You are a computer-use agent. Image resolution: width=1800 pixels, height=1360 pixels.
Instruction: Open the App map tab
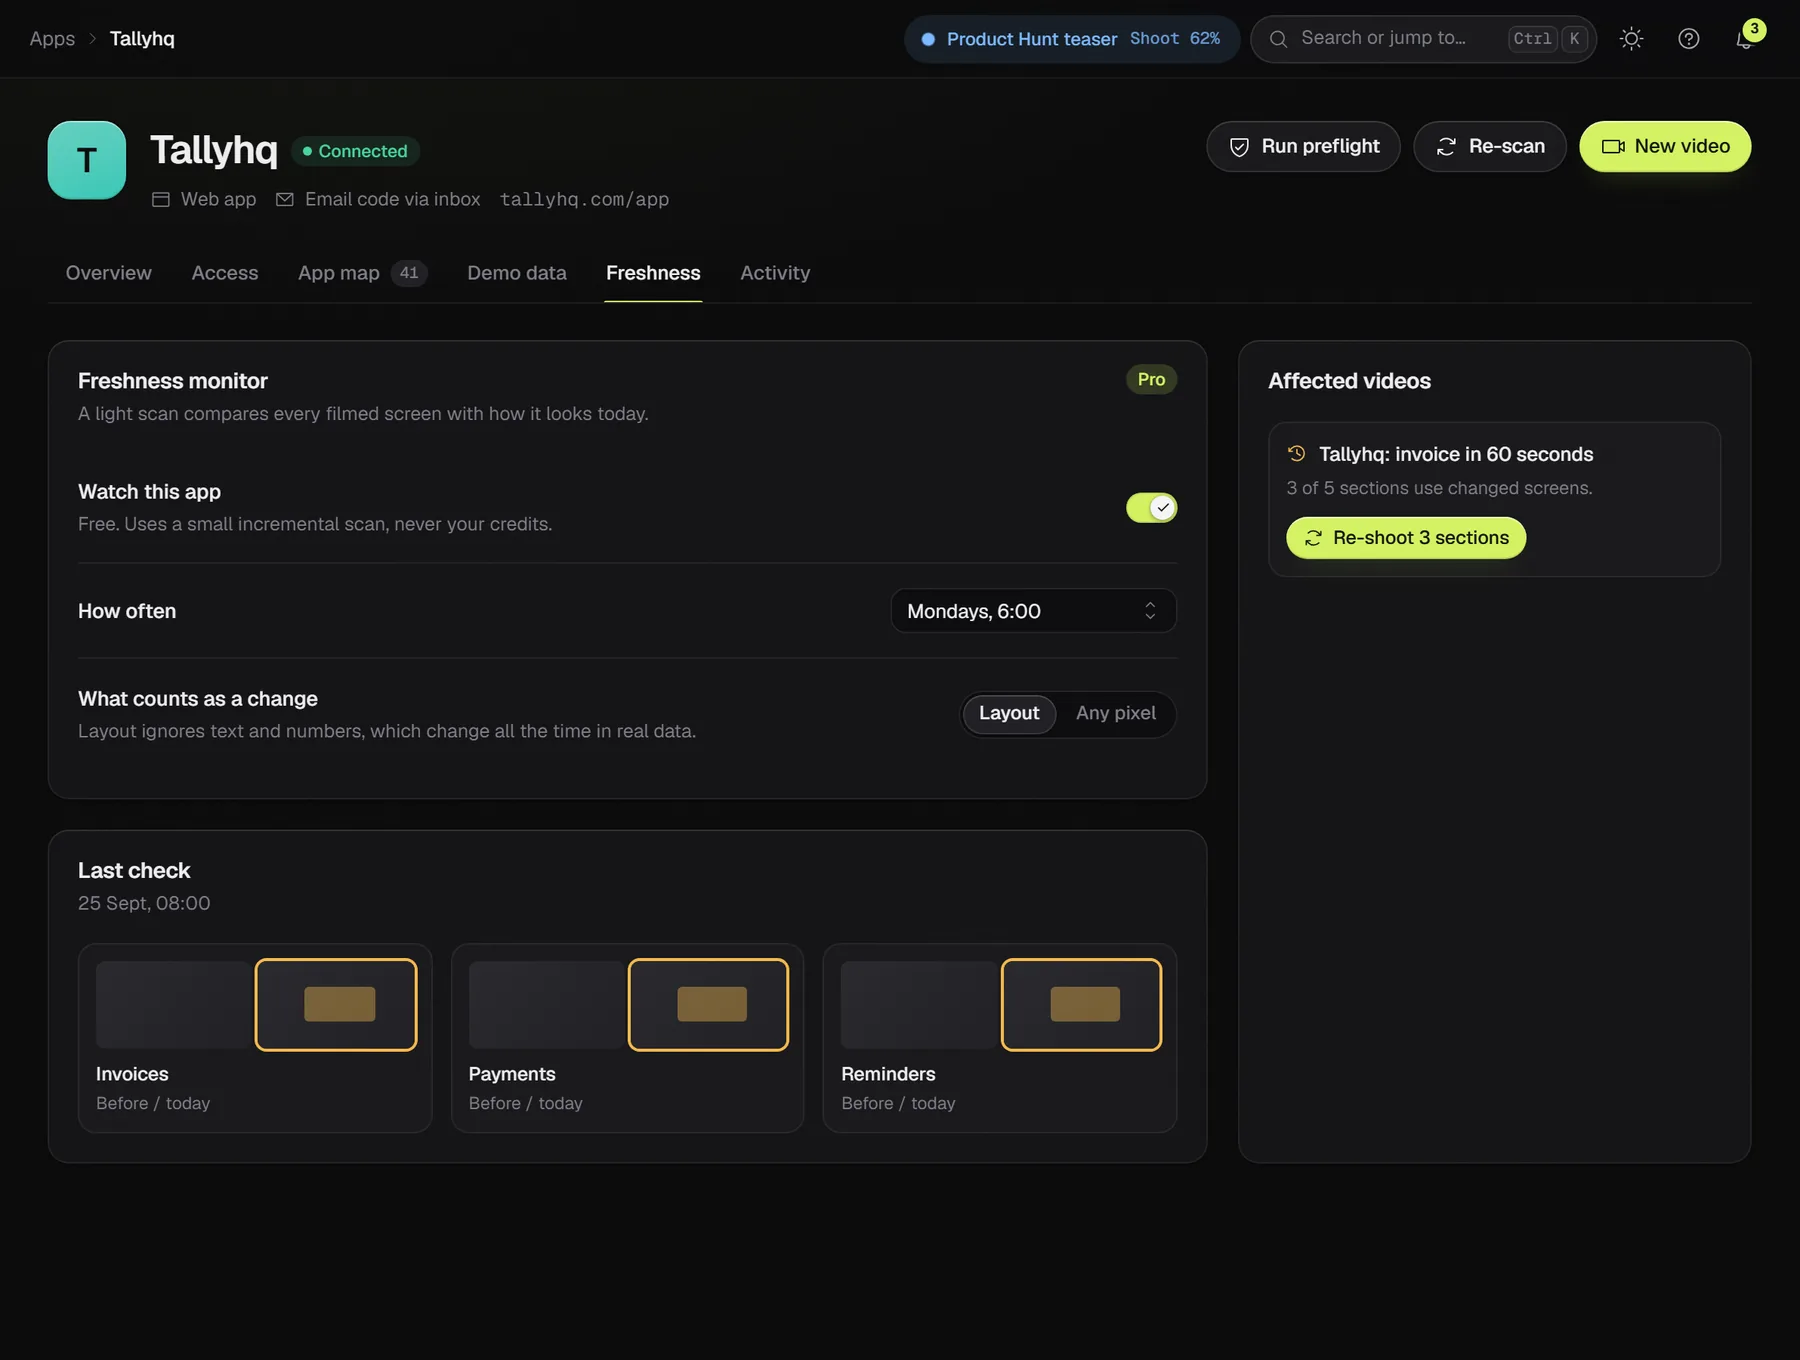coord(363,273)
